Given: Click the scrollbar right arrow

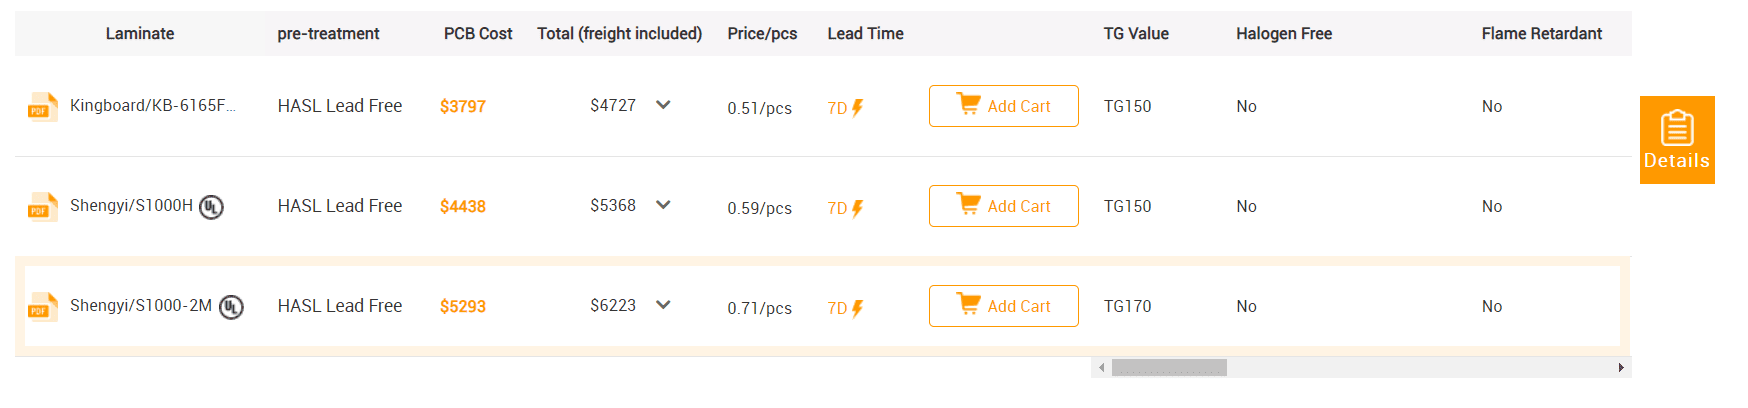Looking at the screenshot, I should click(1621, 368).
